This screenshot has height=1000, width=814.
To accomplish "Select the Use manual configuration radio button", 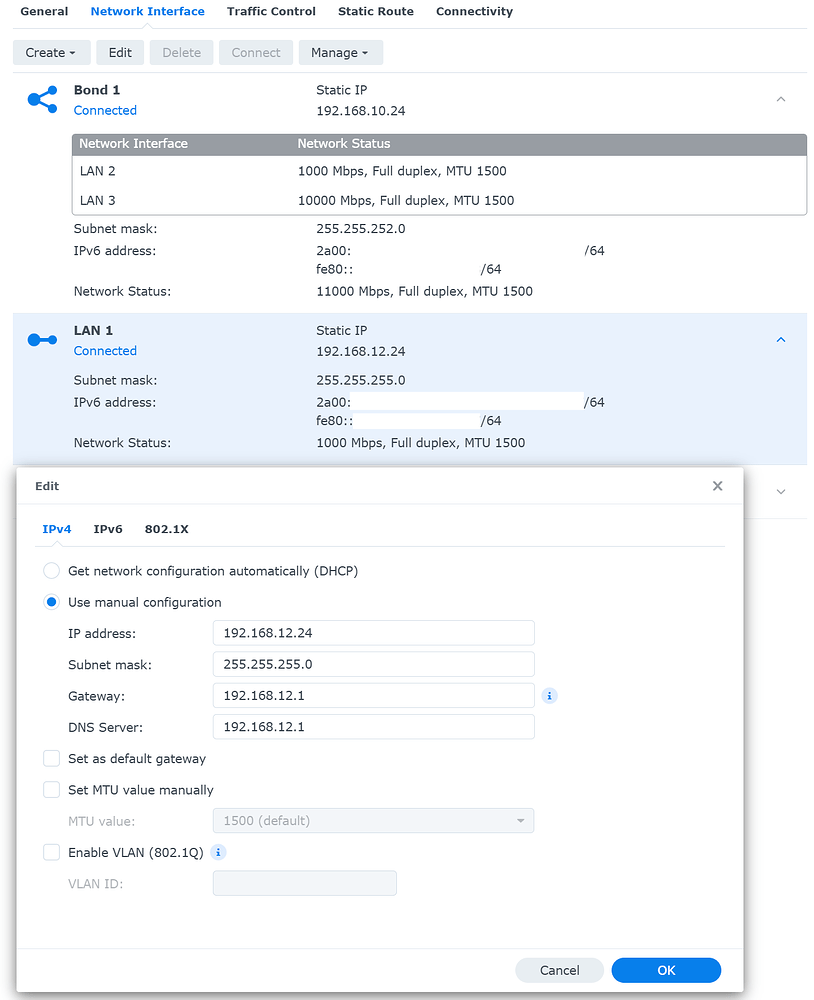I will coord(52,602).
